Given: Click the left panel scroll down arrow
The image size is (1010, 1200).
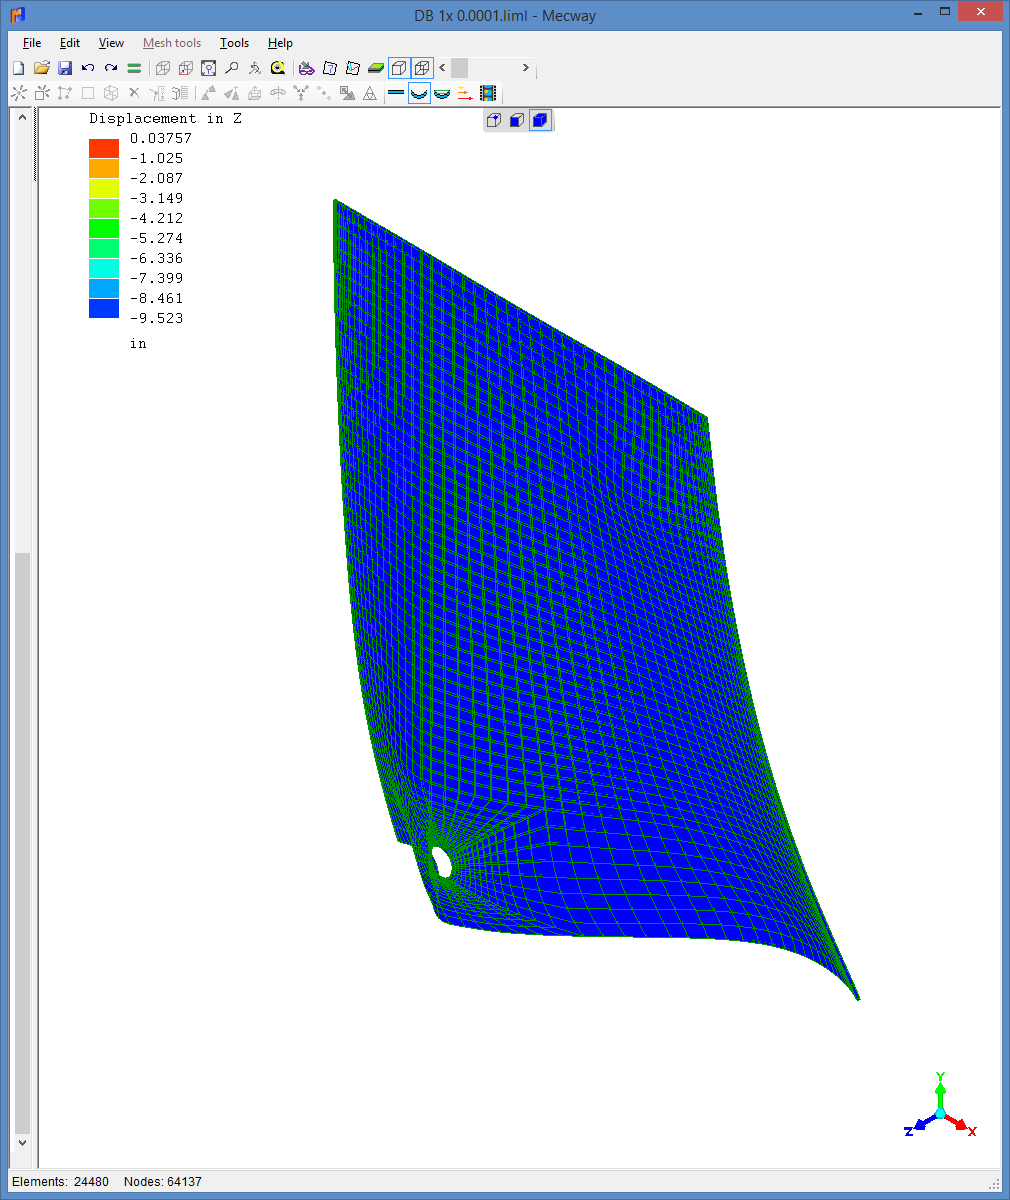Looking at the screenshot, I should click(23, 1143).
